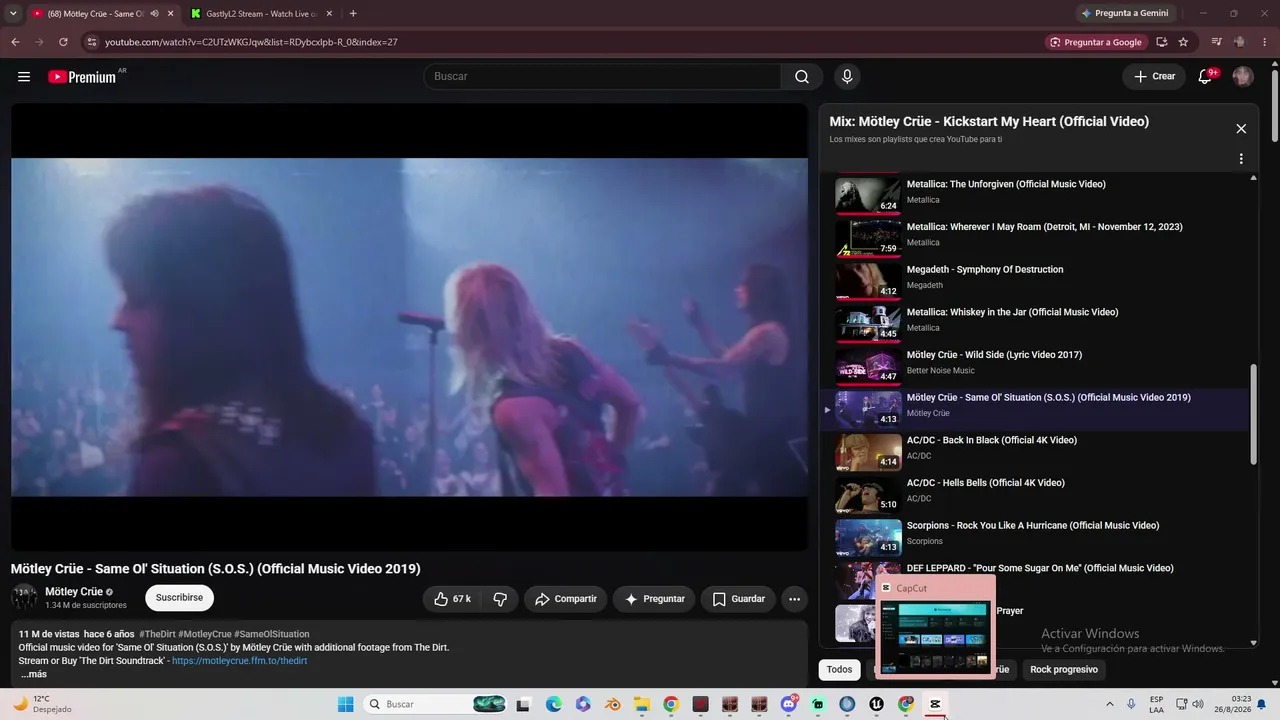1280x720 pixels.
Task: Open more actions menu under video
Action: click(x=794, y=599)
